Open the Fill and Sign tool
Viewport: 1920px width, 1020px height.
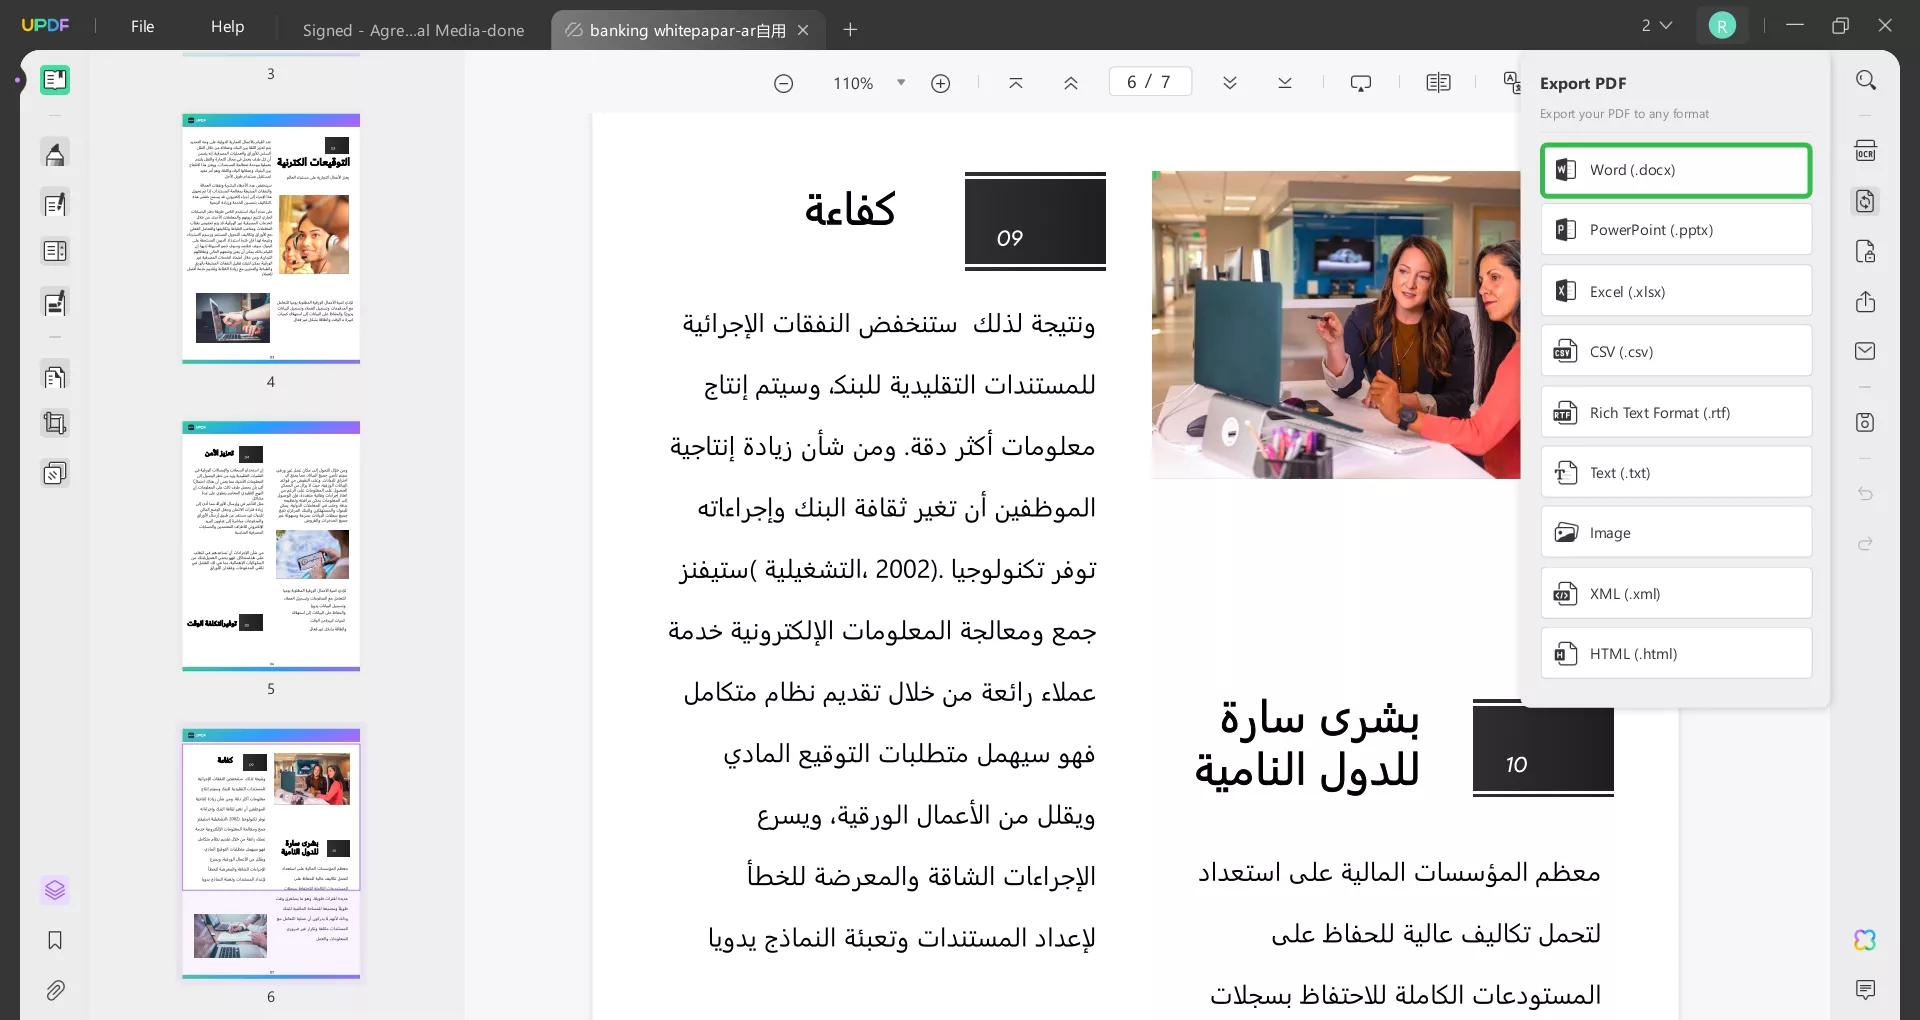pyautogui.click(x=55, y=302)
